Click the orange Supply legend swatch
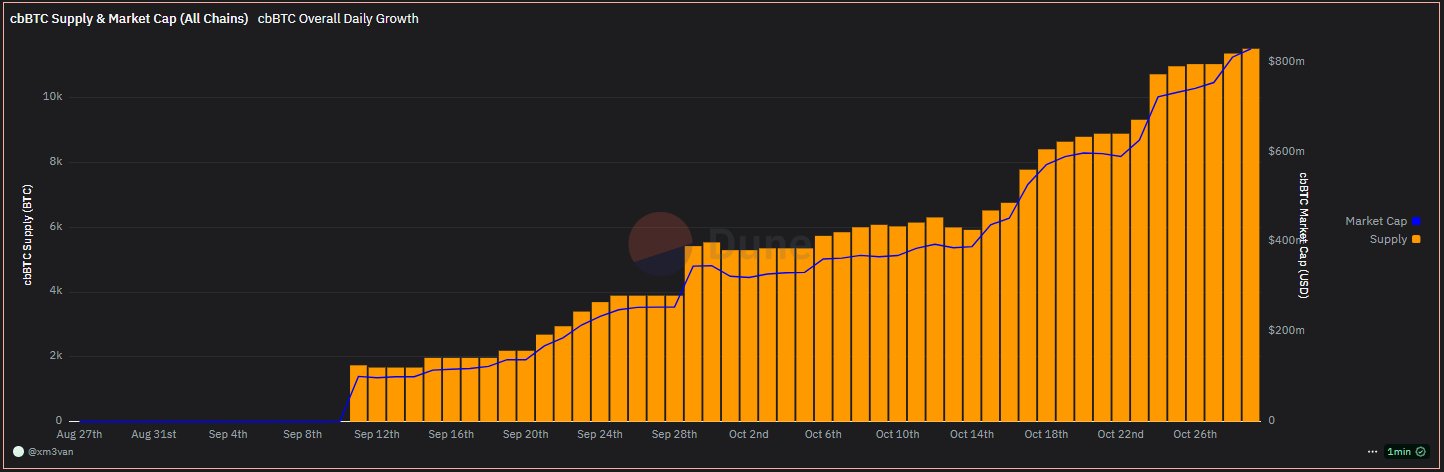Screen dimensions: 1444x472 tap(1416, 240)
